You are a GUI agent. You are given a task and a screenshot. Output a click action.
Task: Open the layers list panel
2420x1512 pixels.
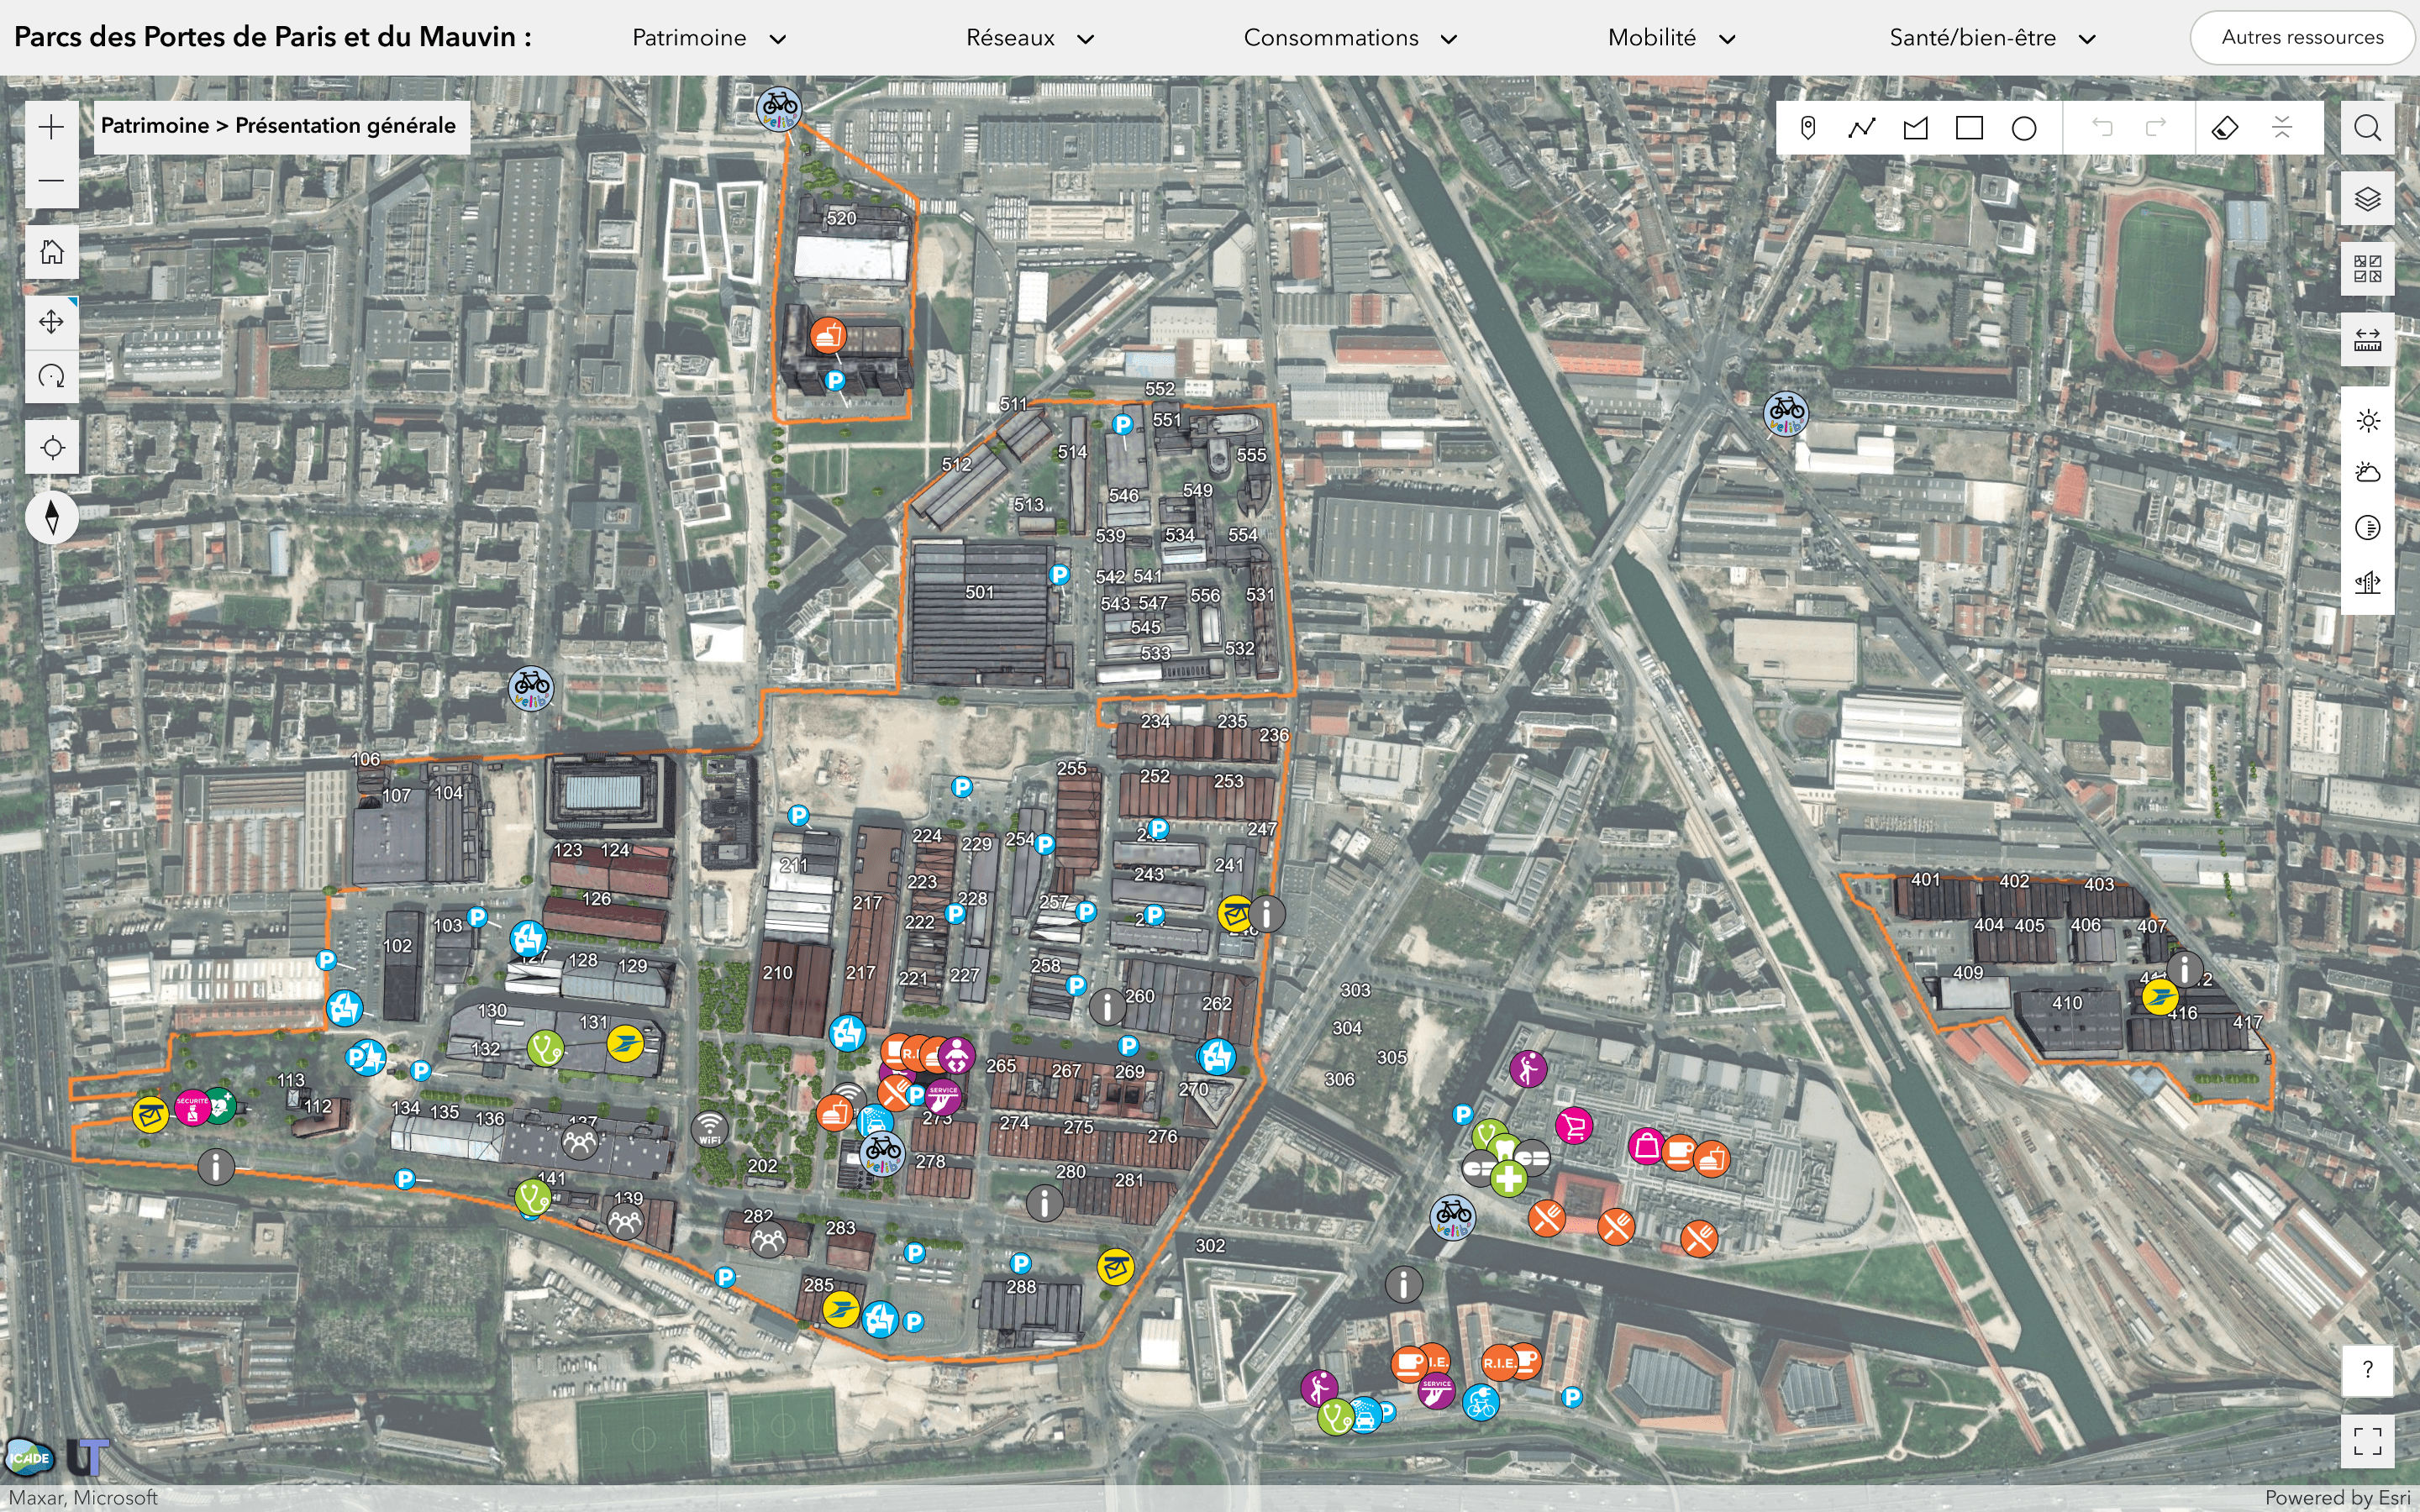2366,199
